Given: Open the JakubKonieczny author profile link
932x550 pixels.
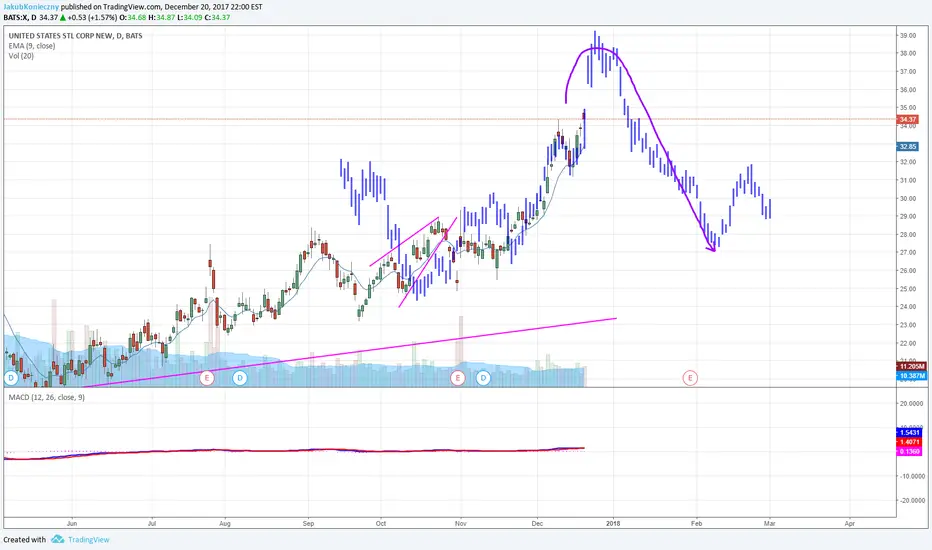Looking at the screenshot, I should point(32,7).
